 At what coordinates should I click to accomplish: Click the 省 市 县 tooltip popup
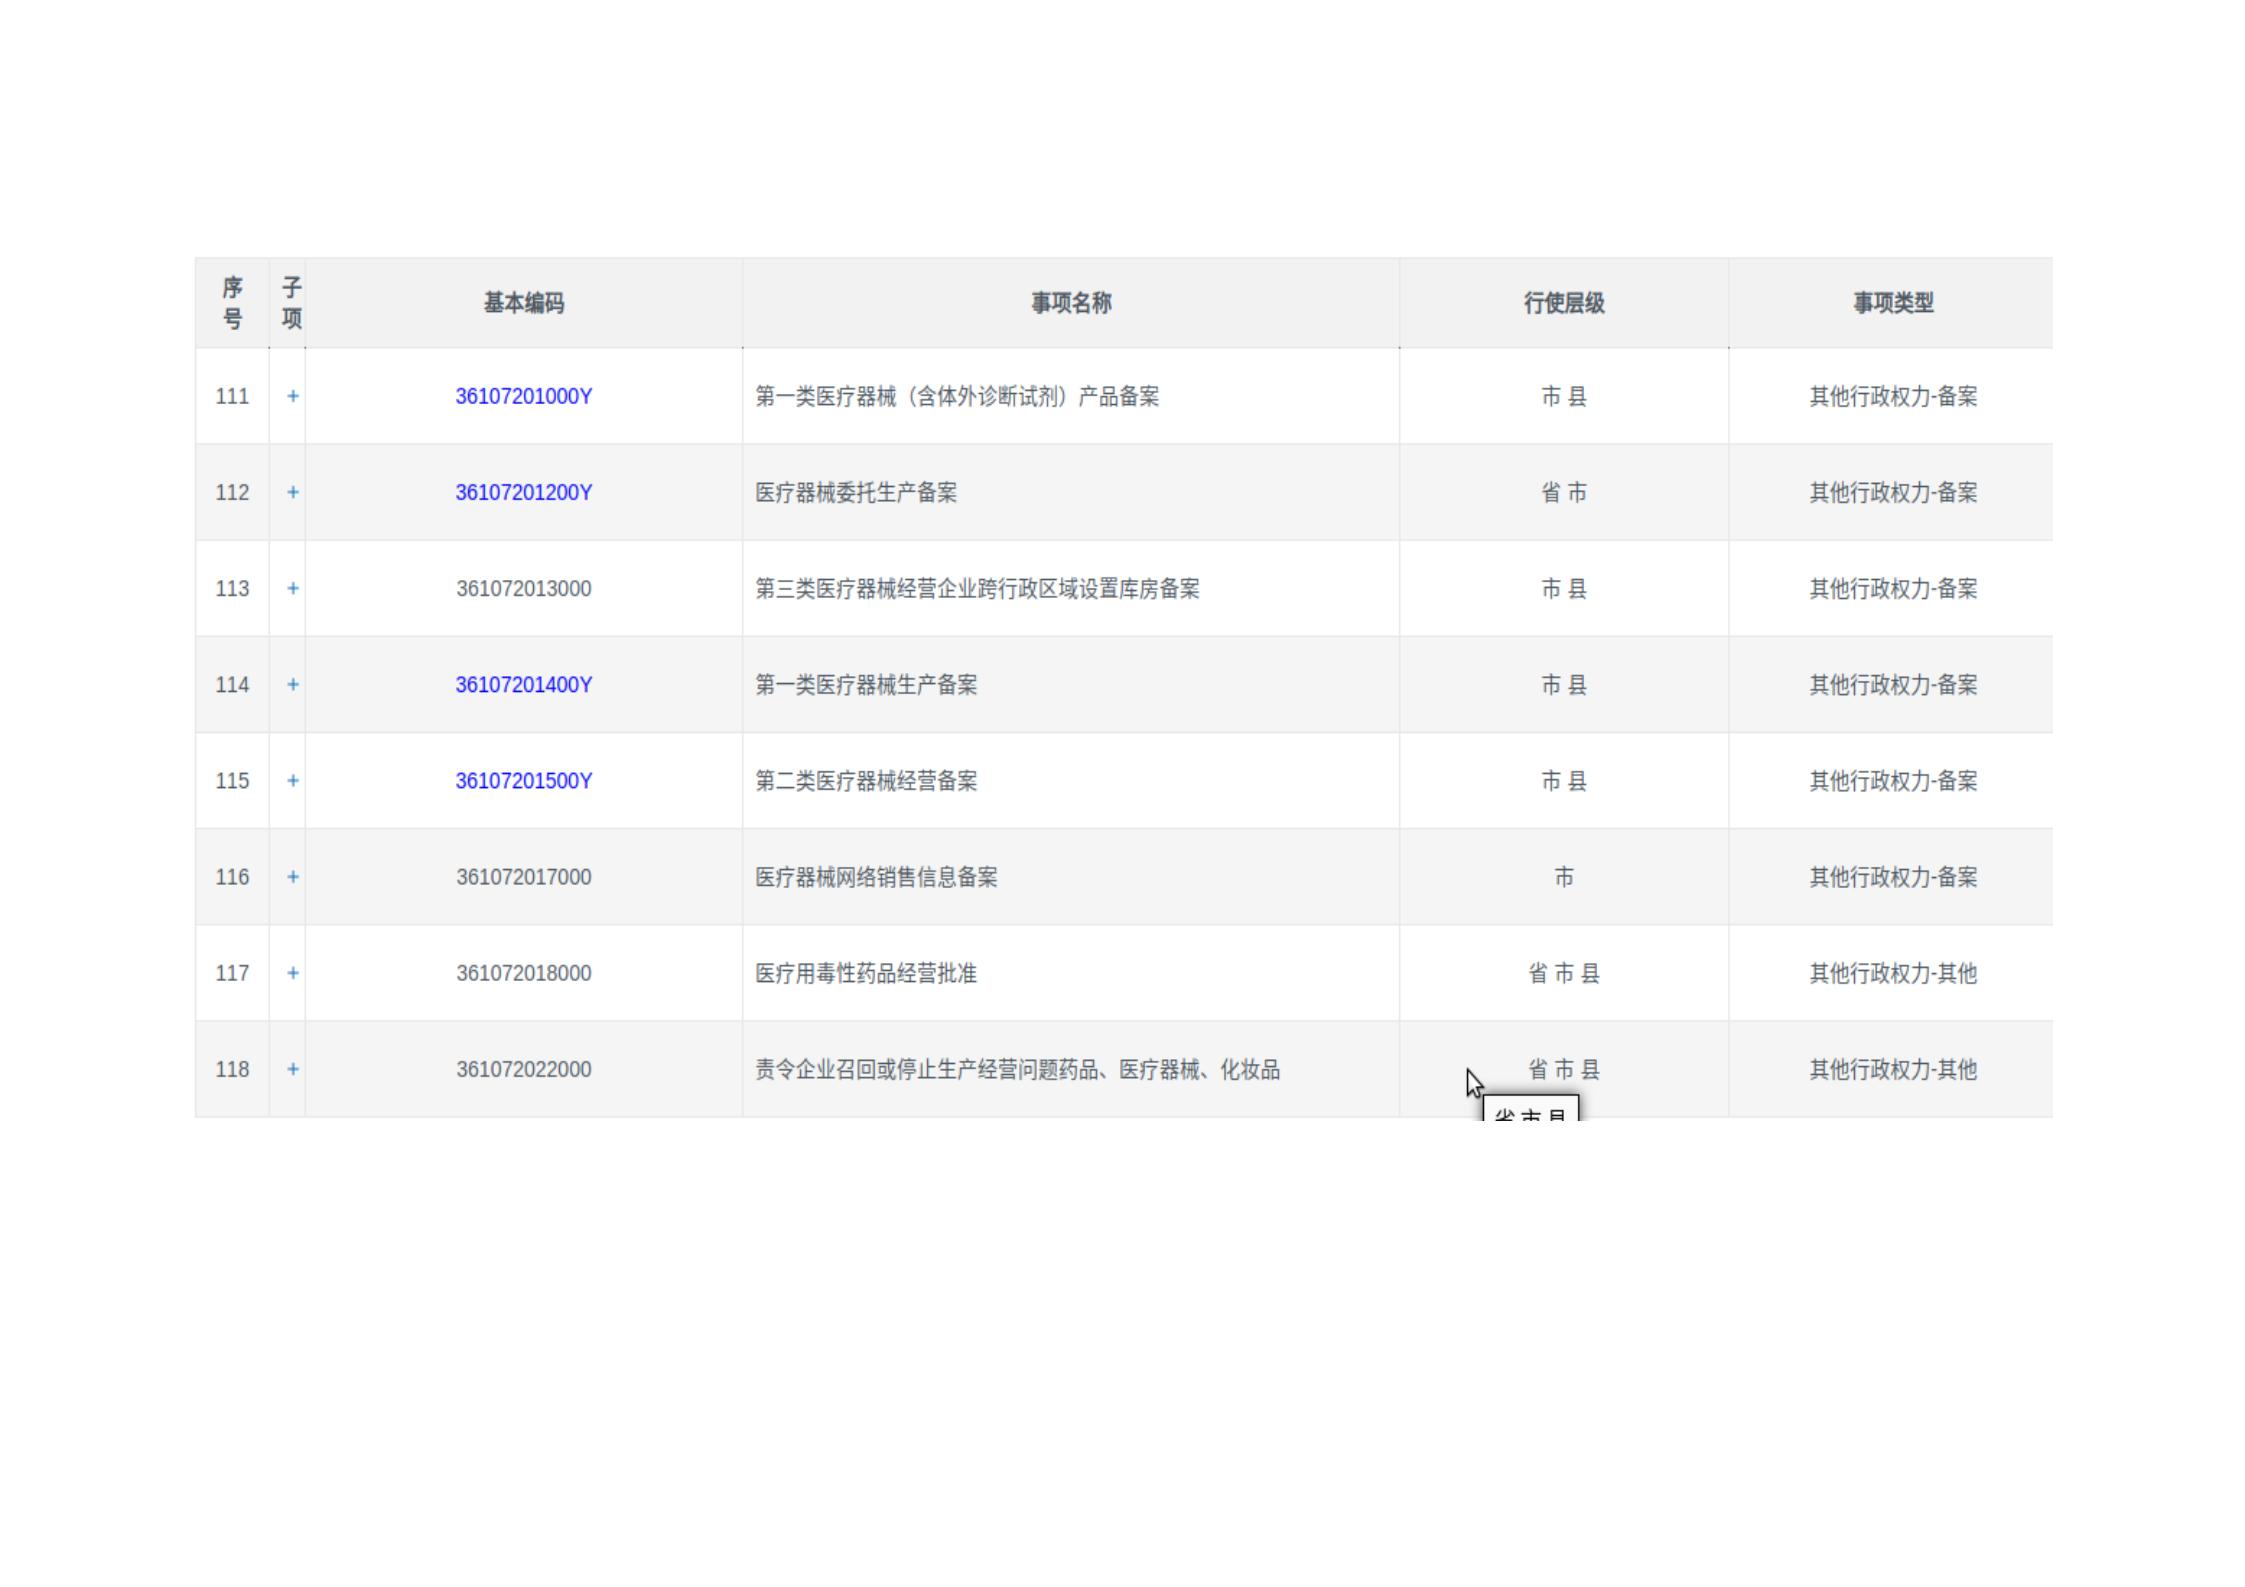[1530, 1110]
